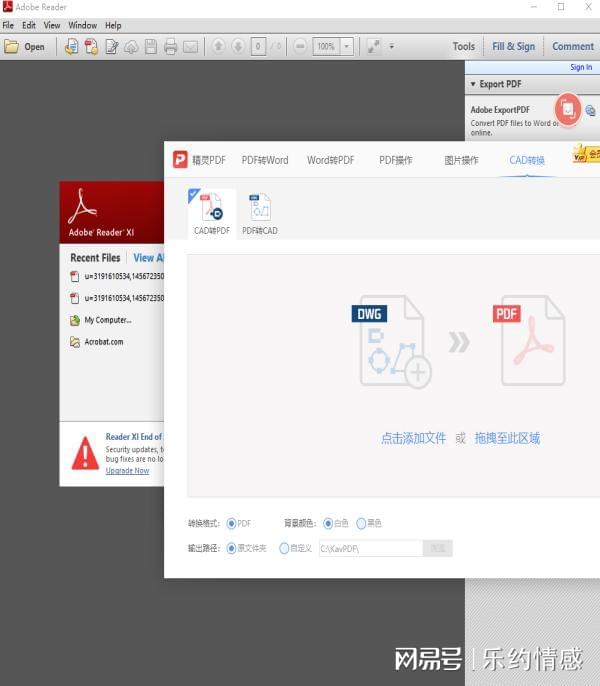Click the Upgrade Now link

pyautogui.click(x=127, y=471)
